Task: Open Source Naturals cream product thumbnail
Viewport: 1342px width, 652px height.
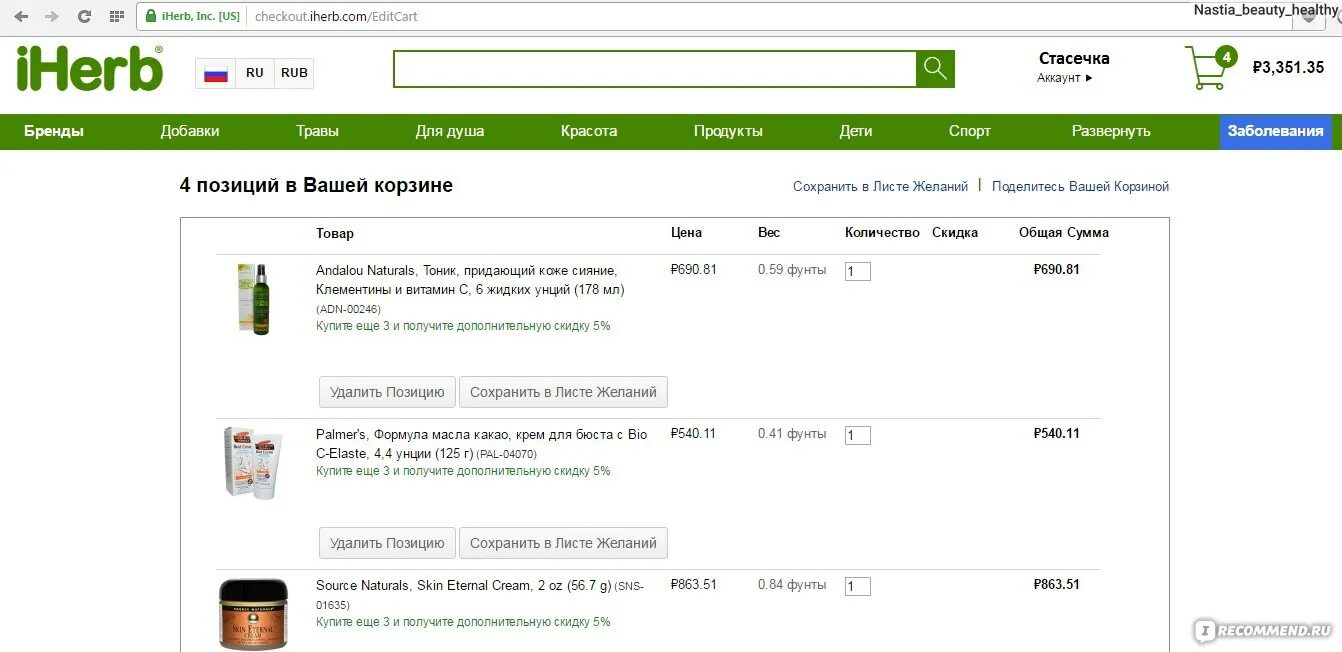Action: tap(253, 613)
